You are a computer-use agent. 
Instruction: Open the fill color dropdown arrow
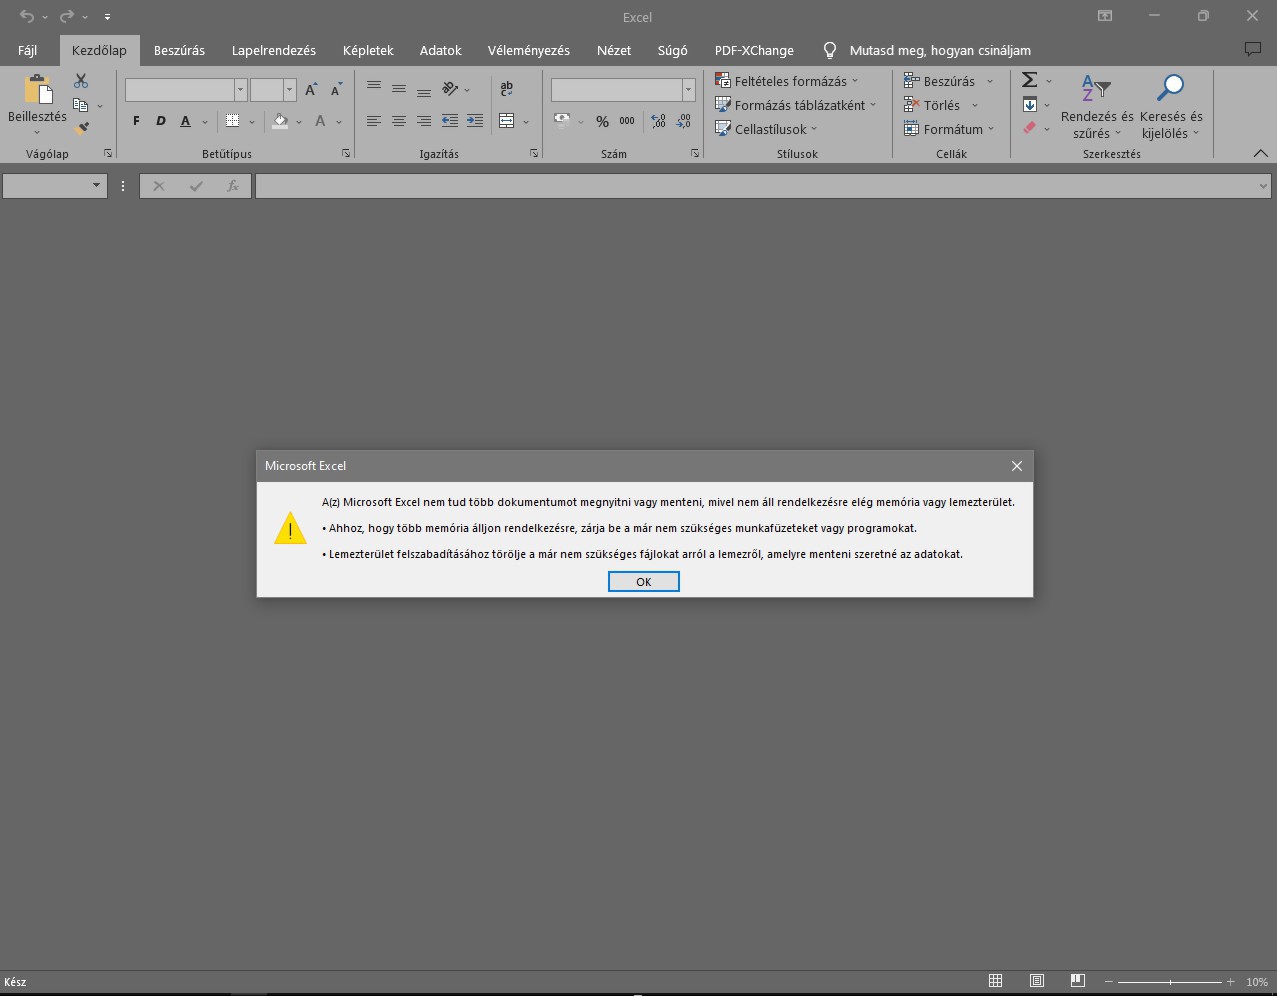pos(299,122)
